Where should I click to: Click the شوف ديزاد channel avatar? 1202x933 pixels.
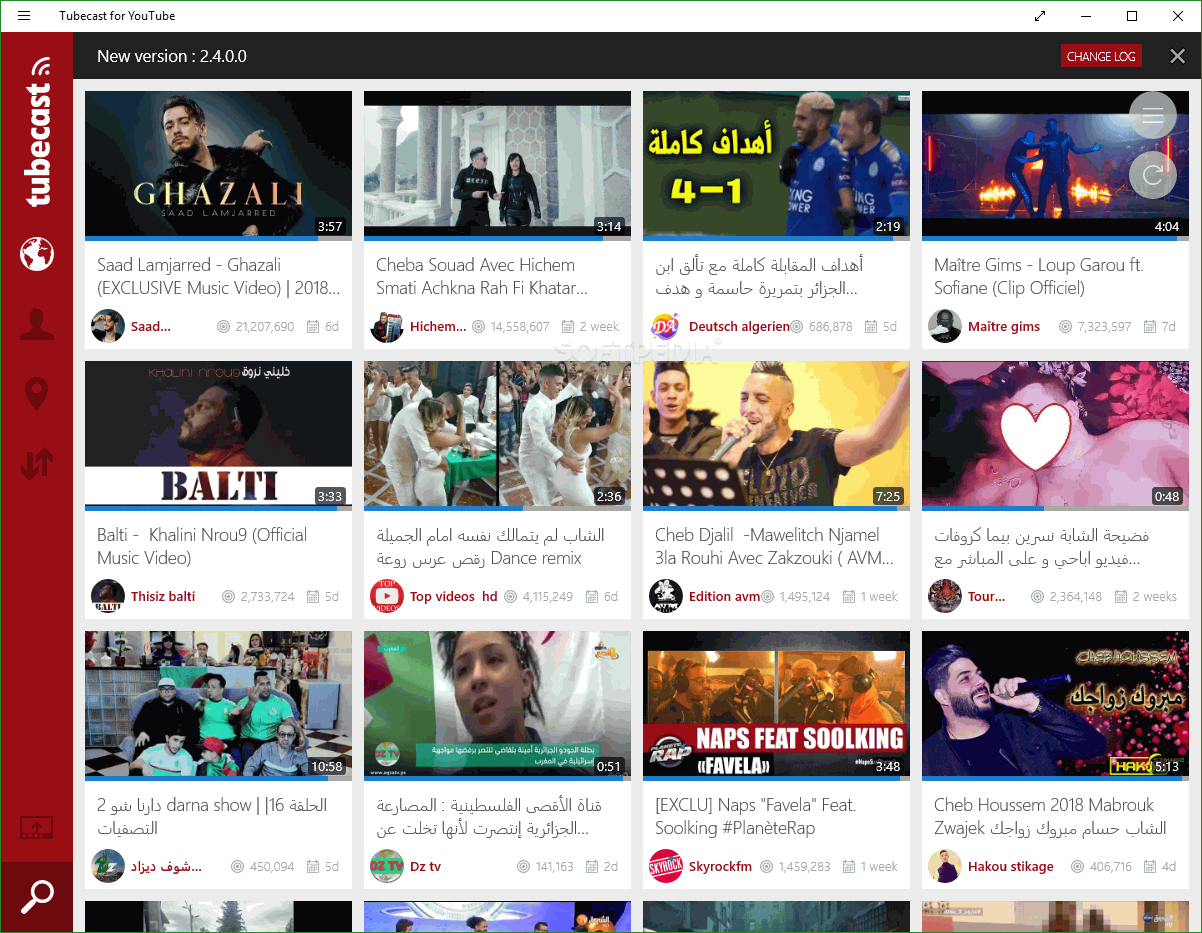coord(108,866)
